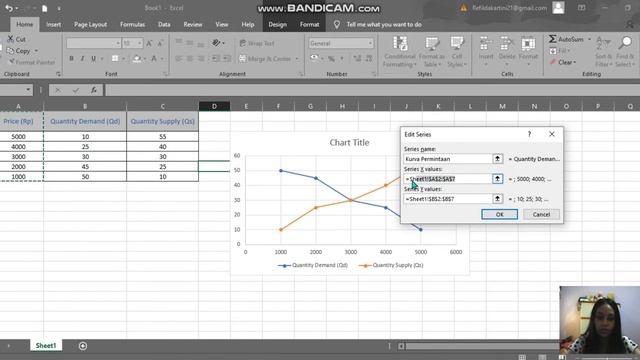Switch to the Formulas tab
This screenshot has width=640, height=360.
[132, 24]
